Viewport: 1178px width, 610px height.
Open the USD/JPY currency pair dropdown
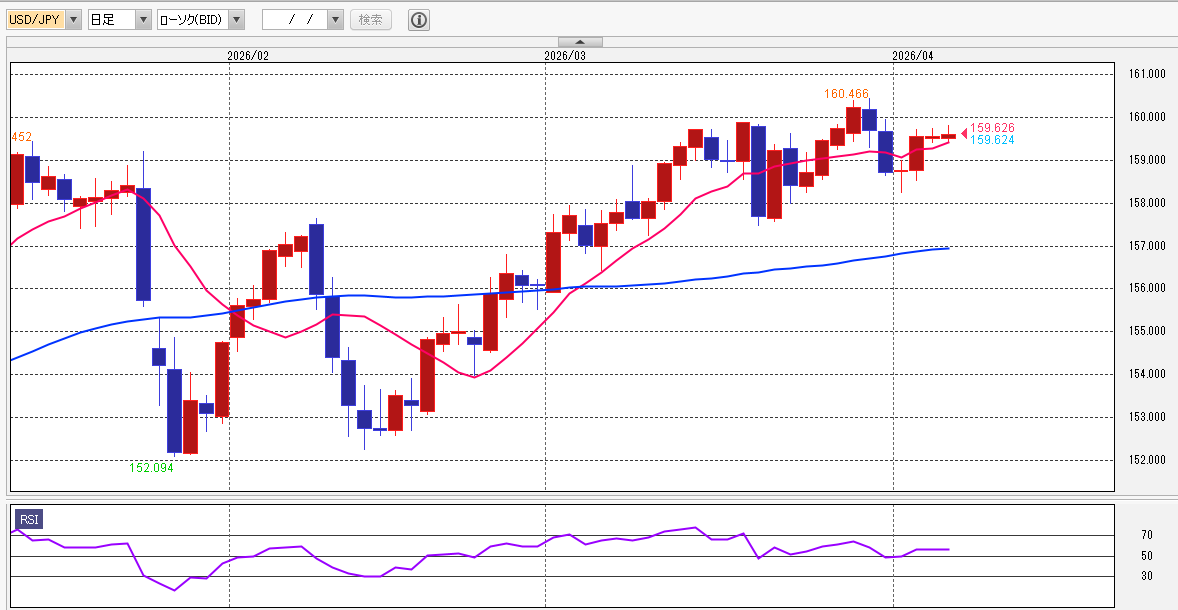click(x=74, y=20)
